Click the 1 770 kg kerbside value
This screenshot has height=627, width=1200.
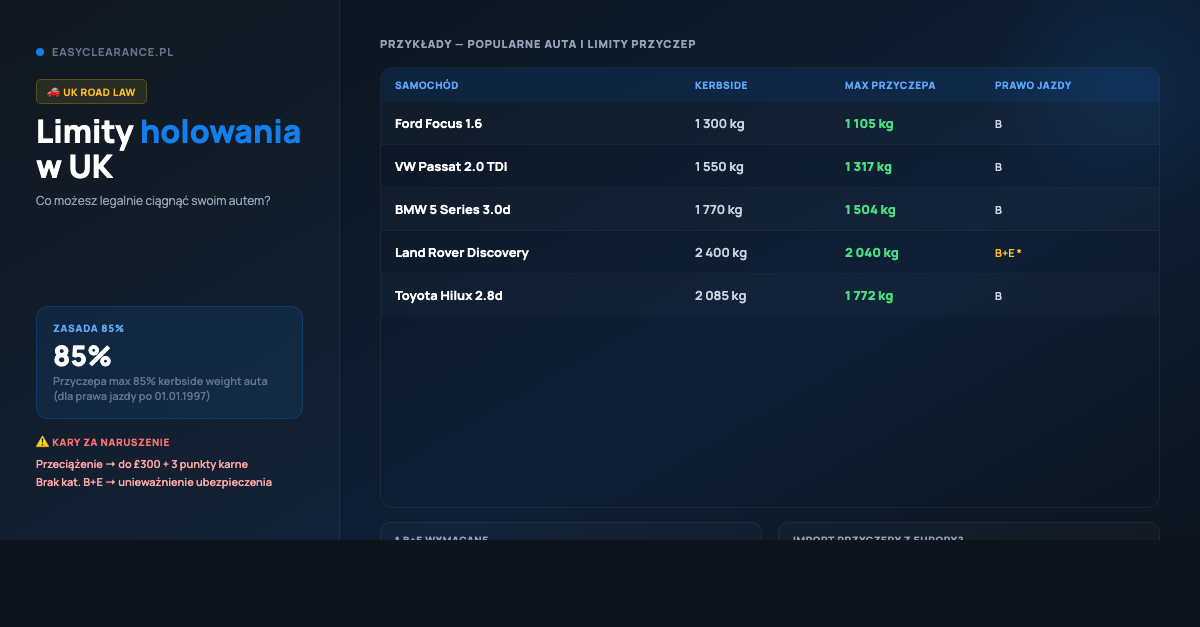coord(720,210)
